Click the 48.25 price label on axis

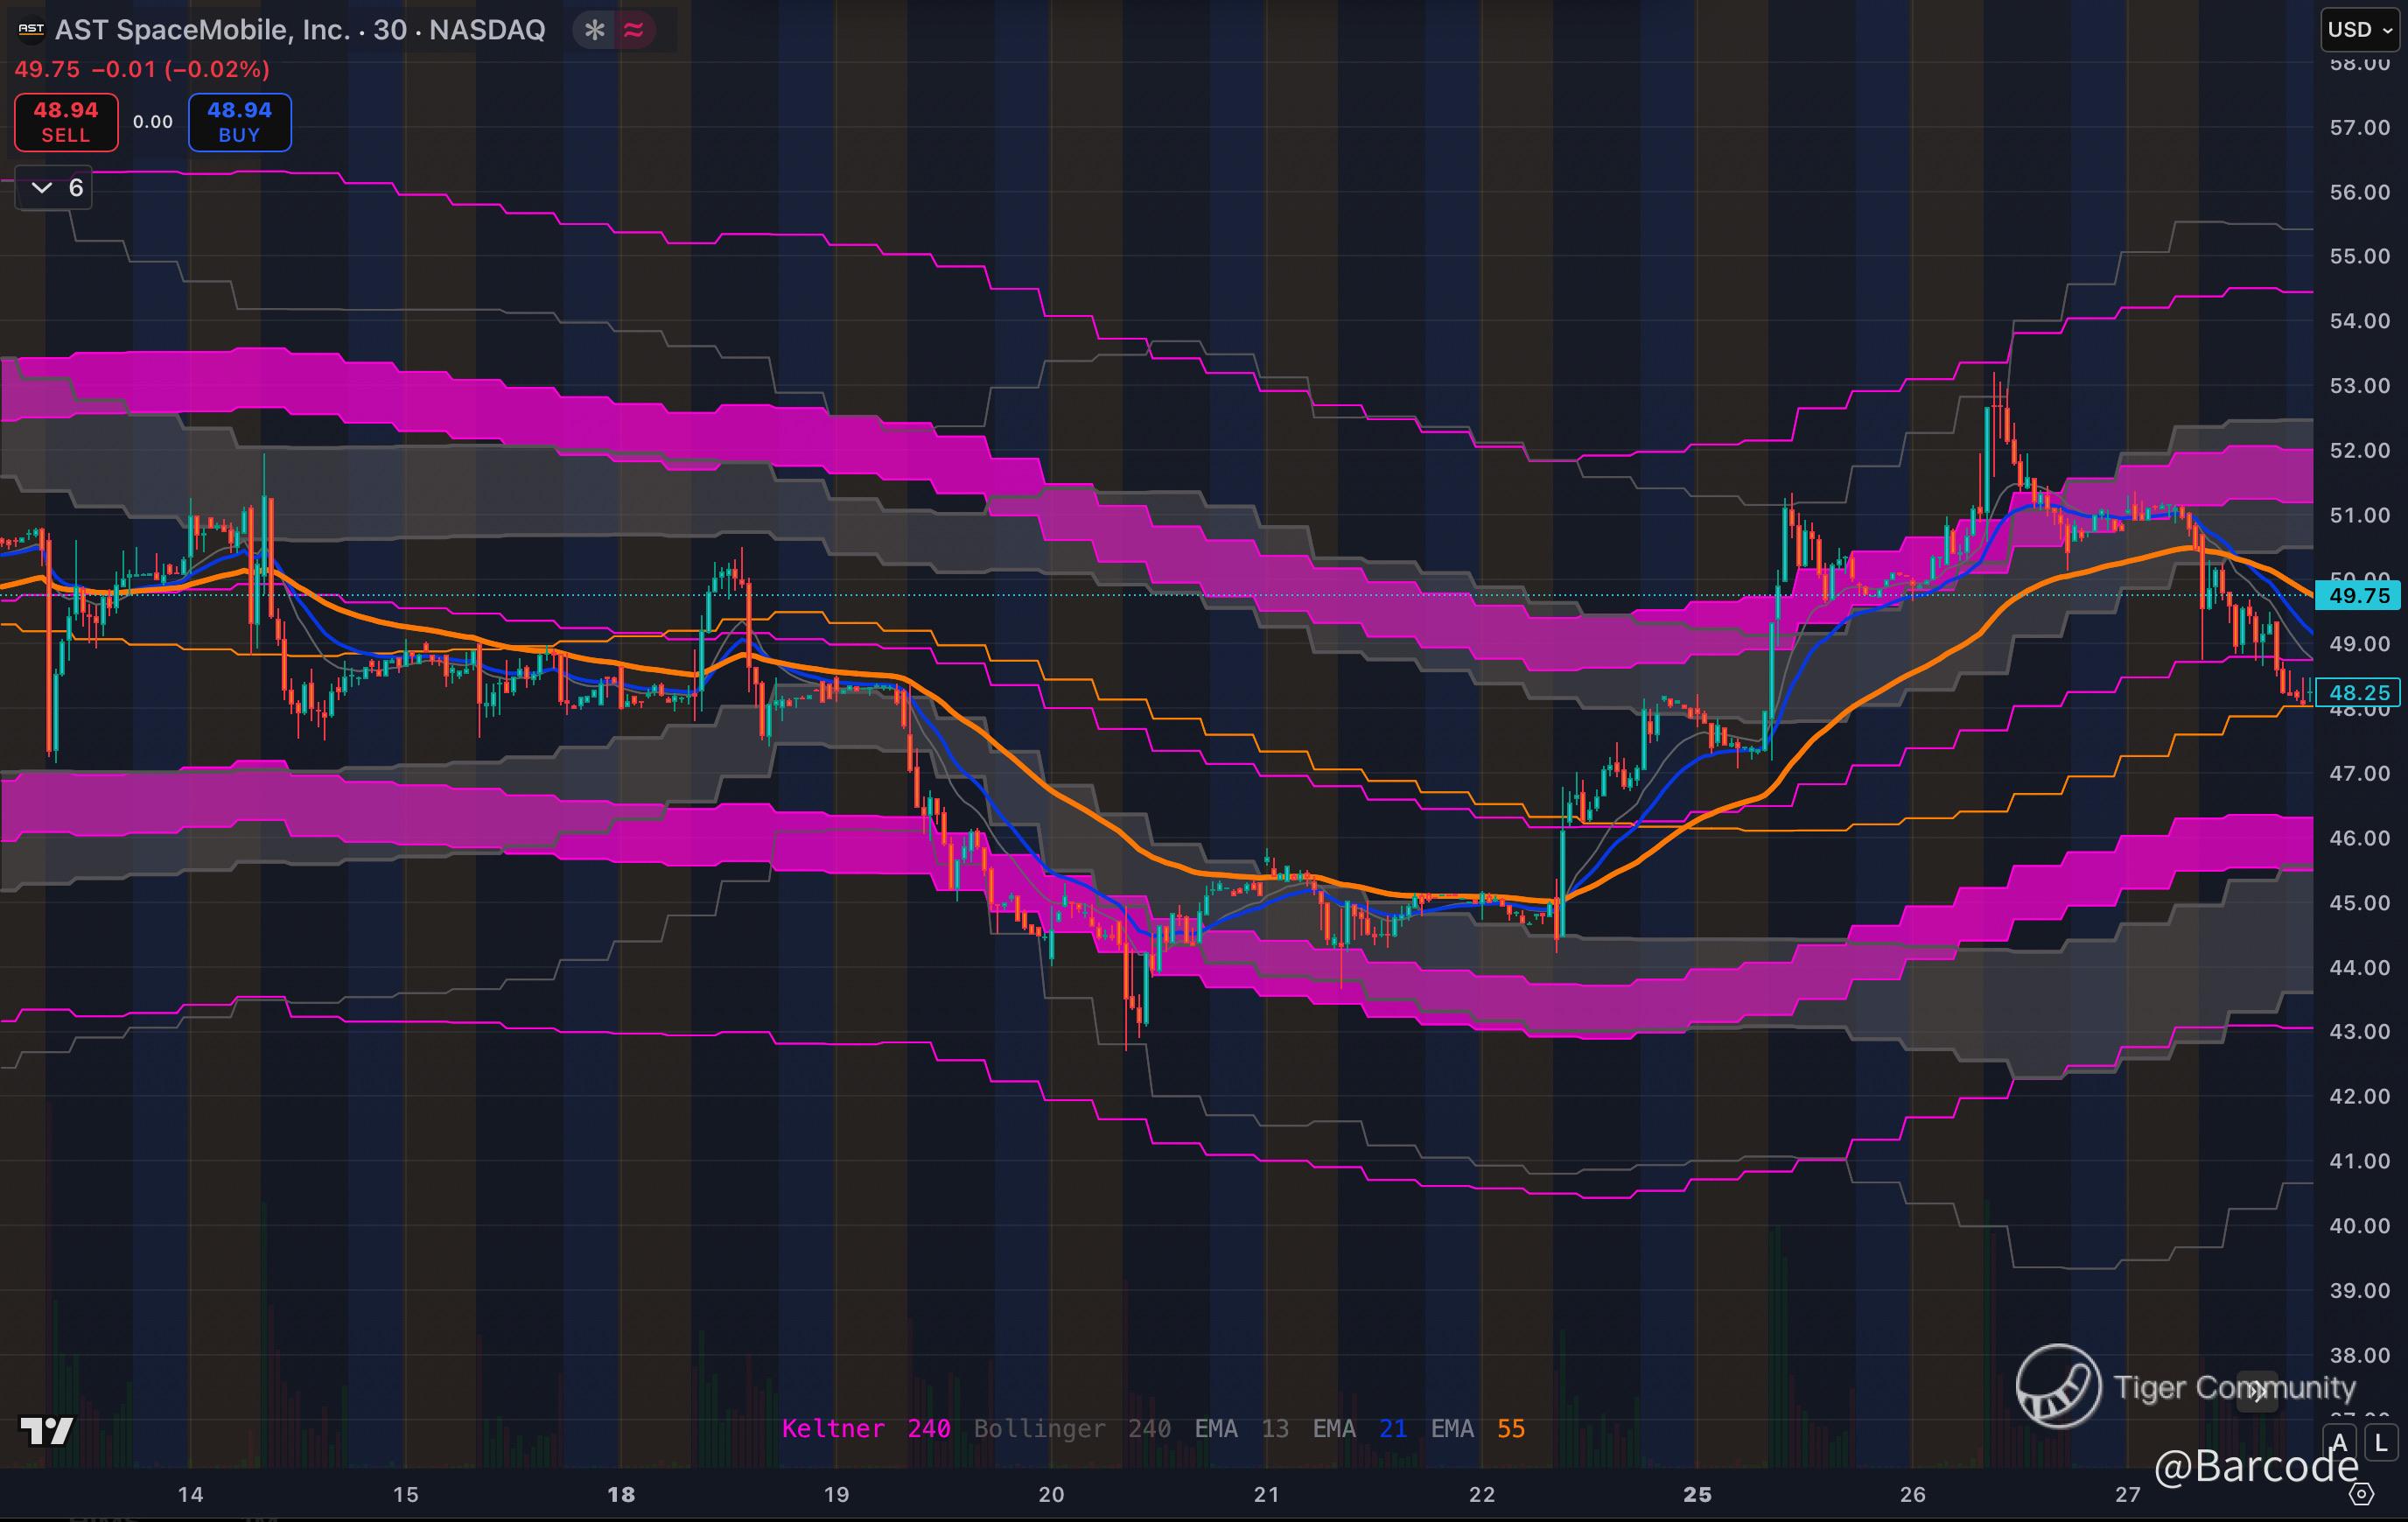pos(2358,692)
